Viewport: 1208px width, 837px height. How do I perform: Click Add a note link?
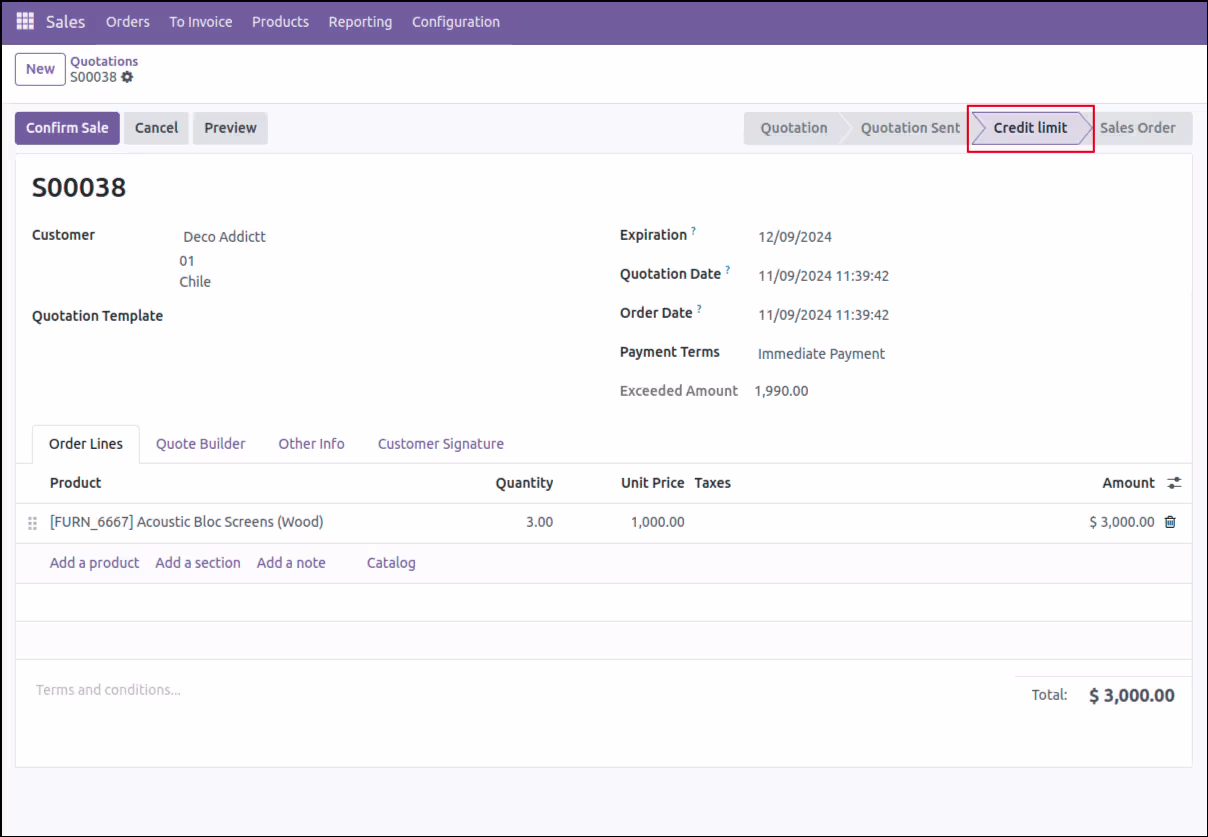coord(291,563)
